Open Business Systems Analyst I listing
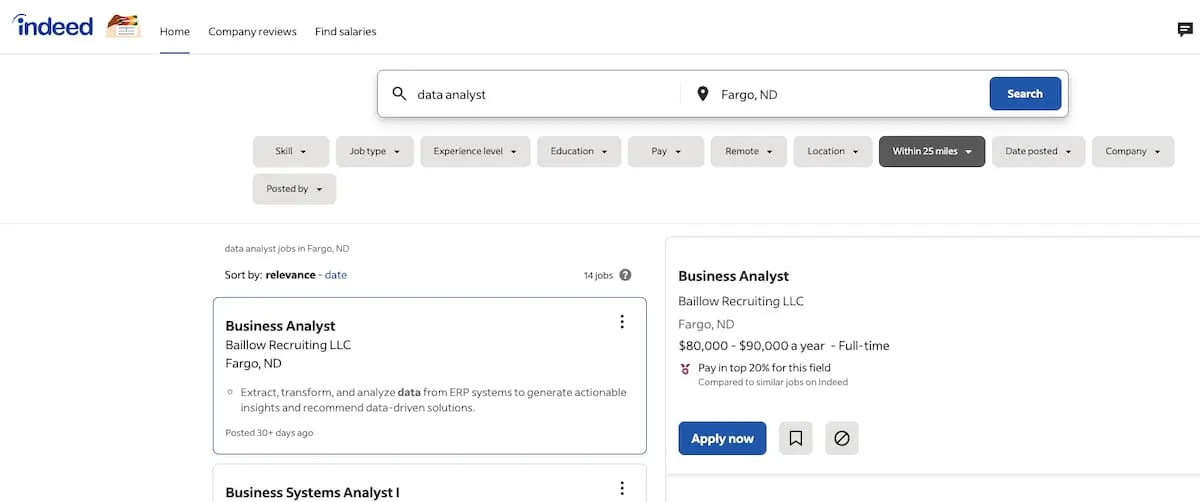This screenshot has height=502, width=1200. [x=312, y=492]
